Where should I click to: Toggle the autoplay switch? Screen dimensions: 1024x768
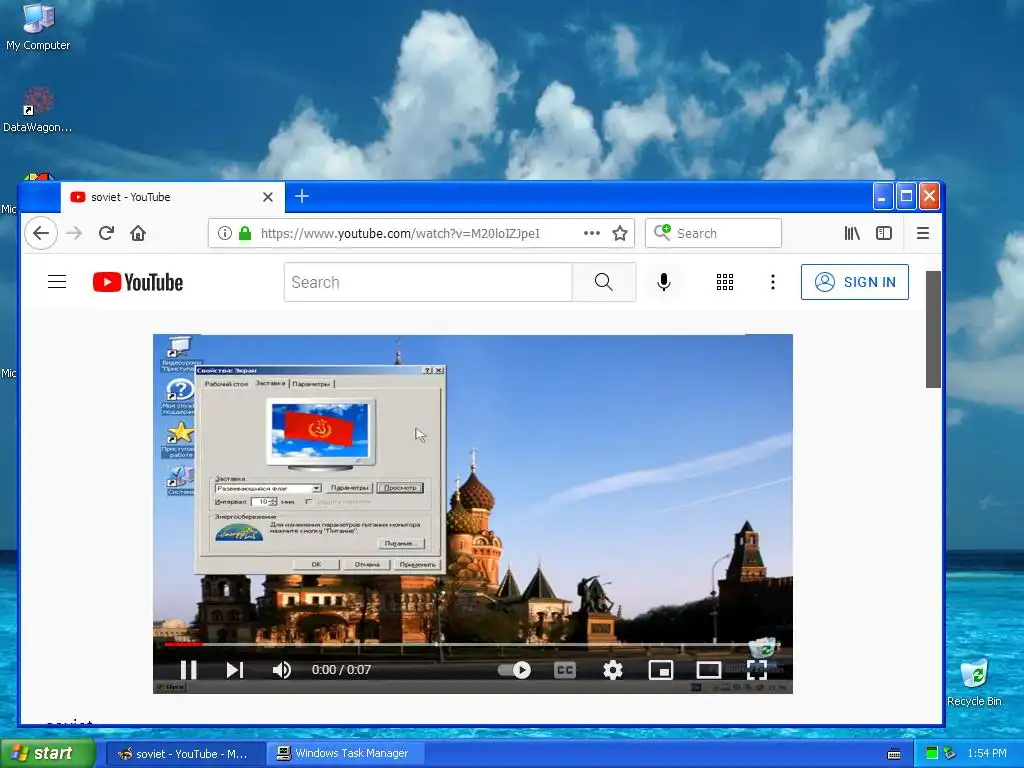[515, 670]
